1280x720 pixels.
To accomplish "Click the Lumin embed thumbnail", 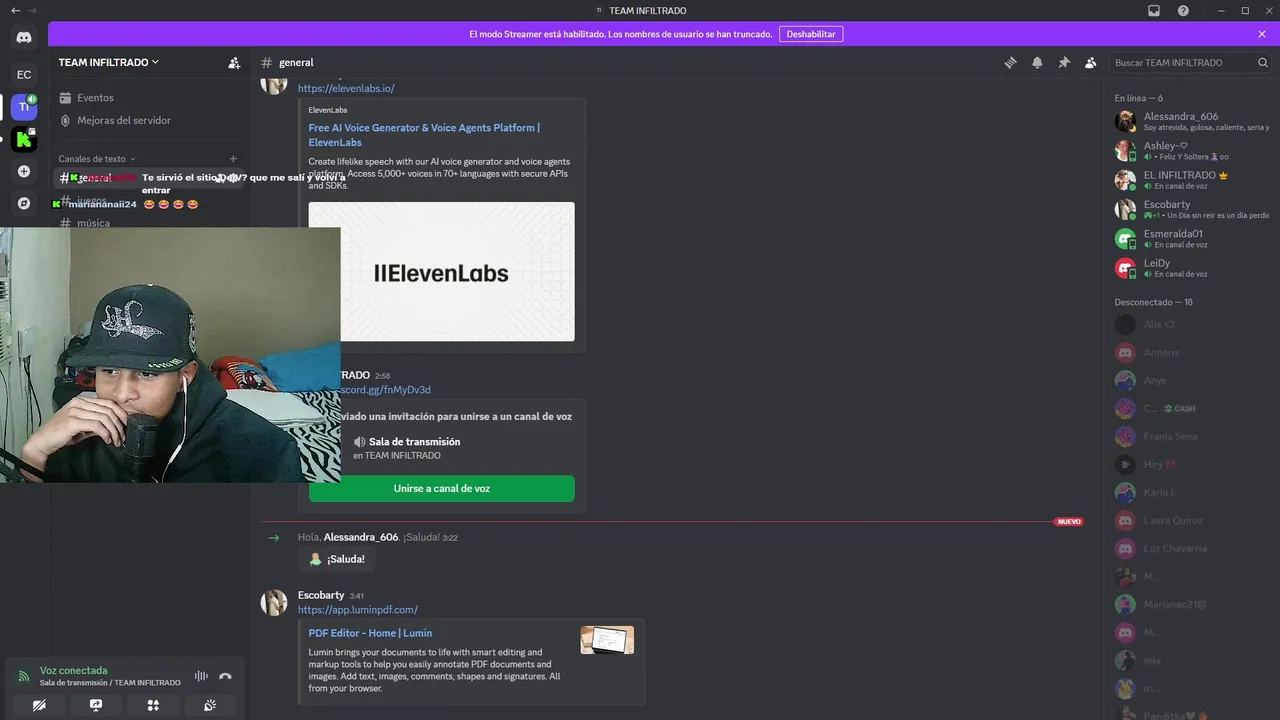I will 607,640.
